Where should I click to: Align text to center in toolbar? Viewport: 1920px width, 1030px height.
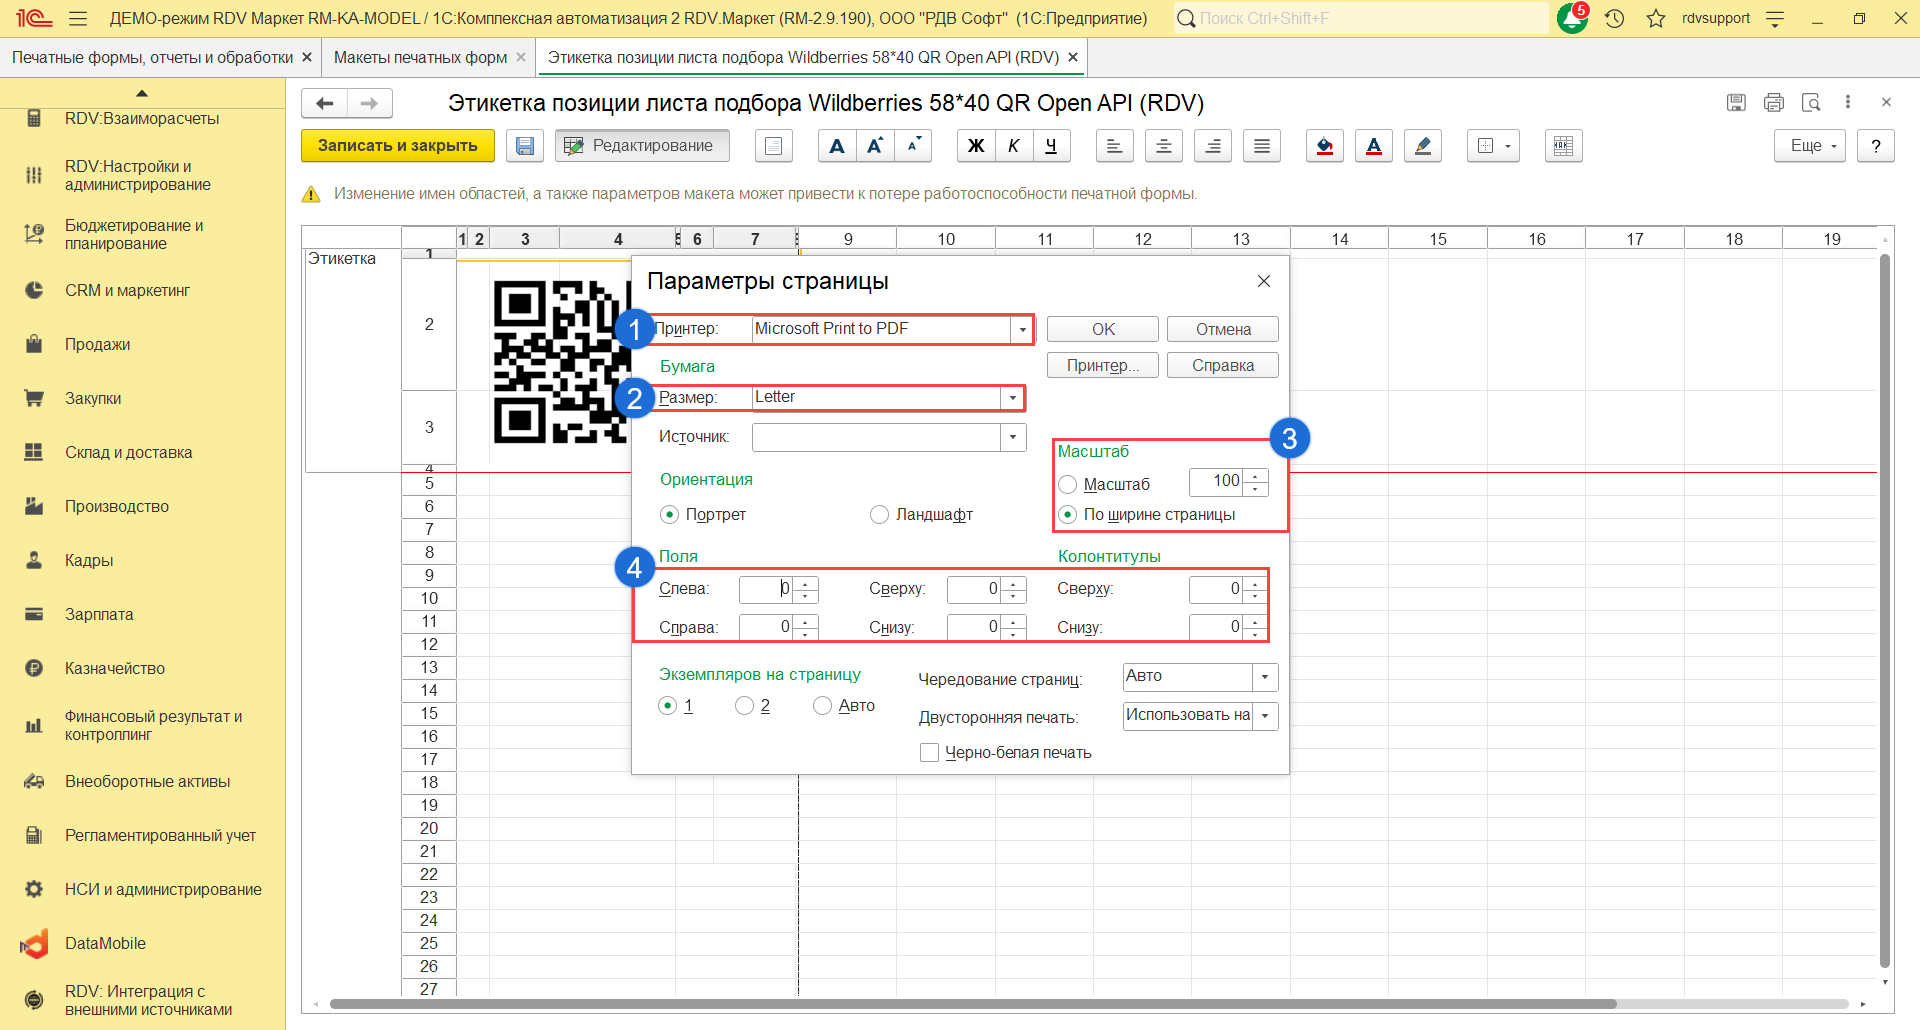pos(1163,146)
